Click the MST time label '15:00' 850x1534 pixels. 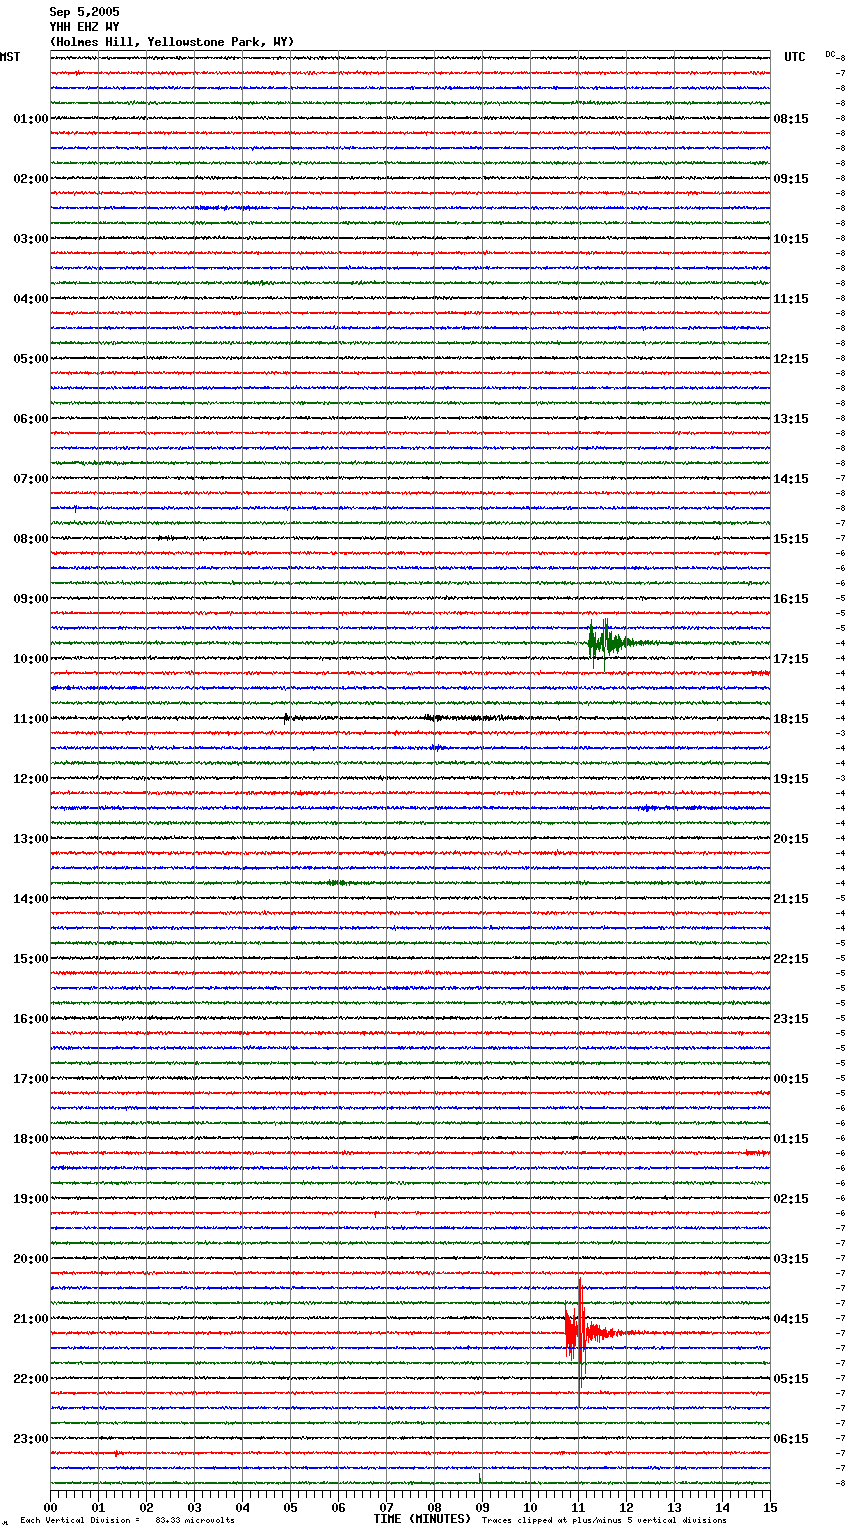[31, 959]
